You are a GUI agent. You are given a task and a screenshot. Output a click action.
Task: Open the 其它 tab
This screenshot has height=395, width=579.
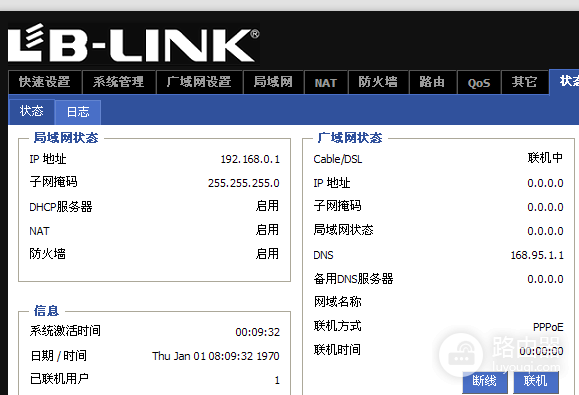(524, 82)
